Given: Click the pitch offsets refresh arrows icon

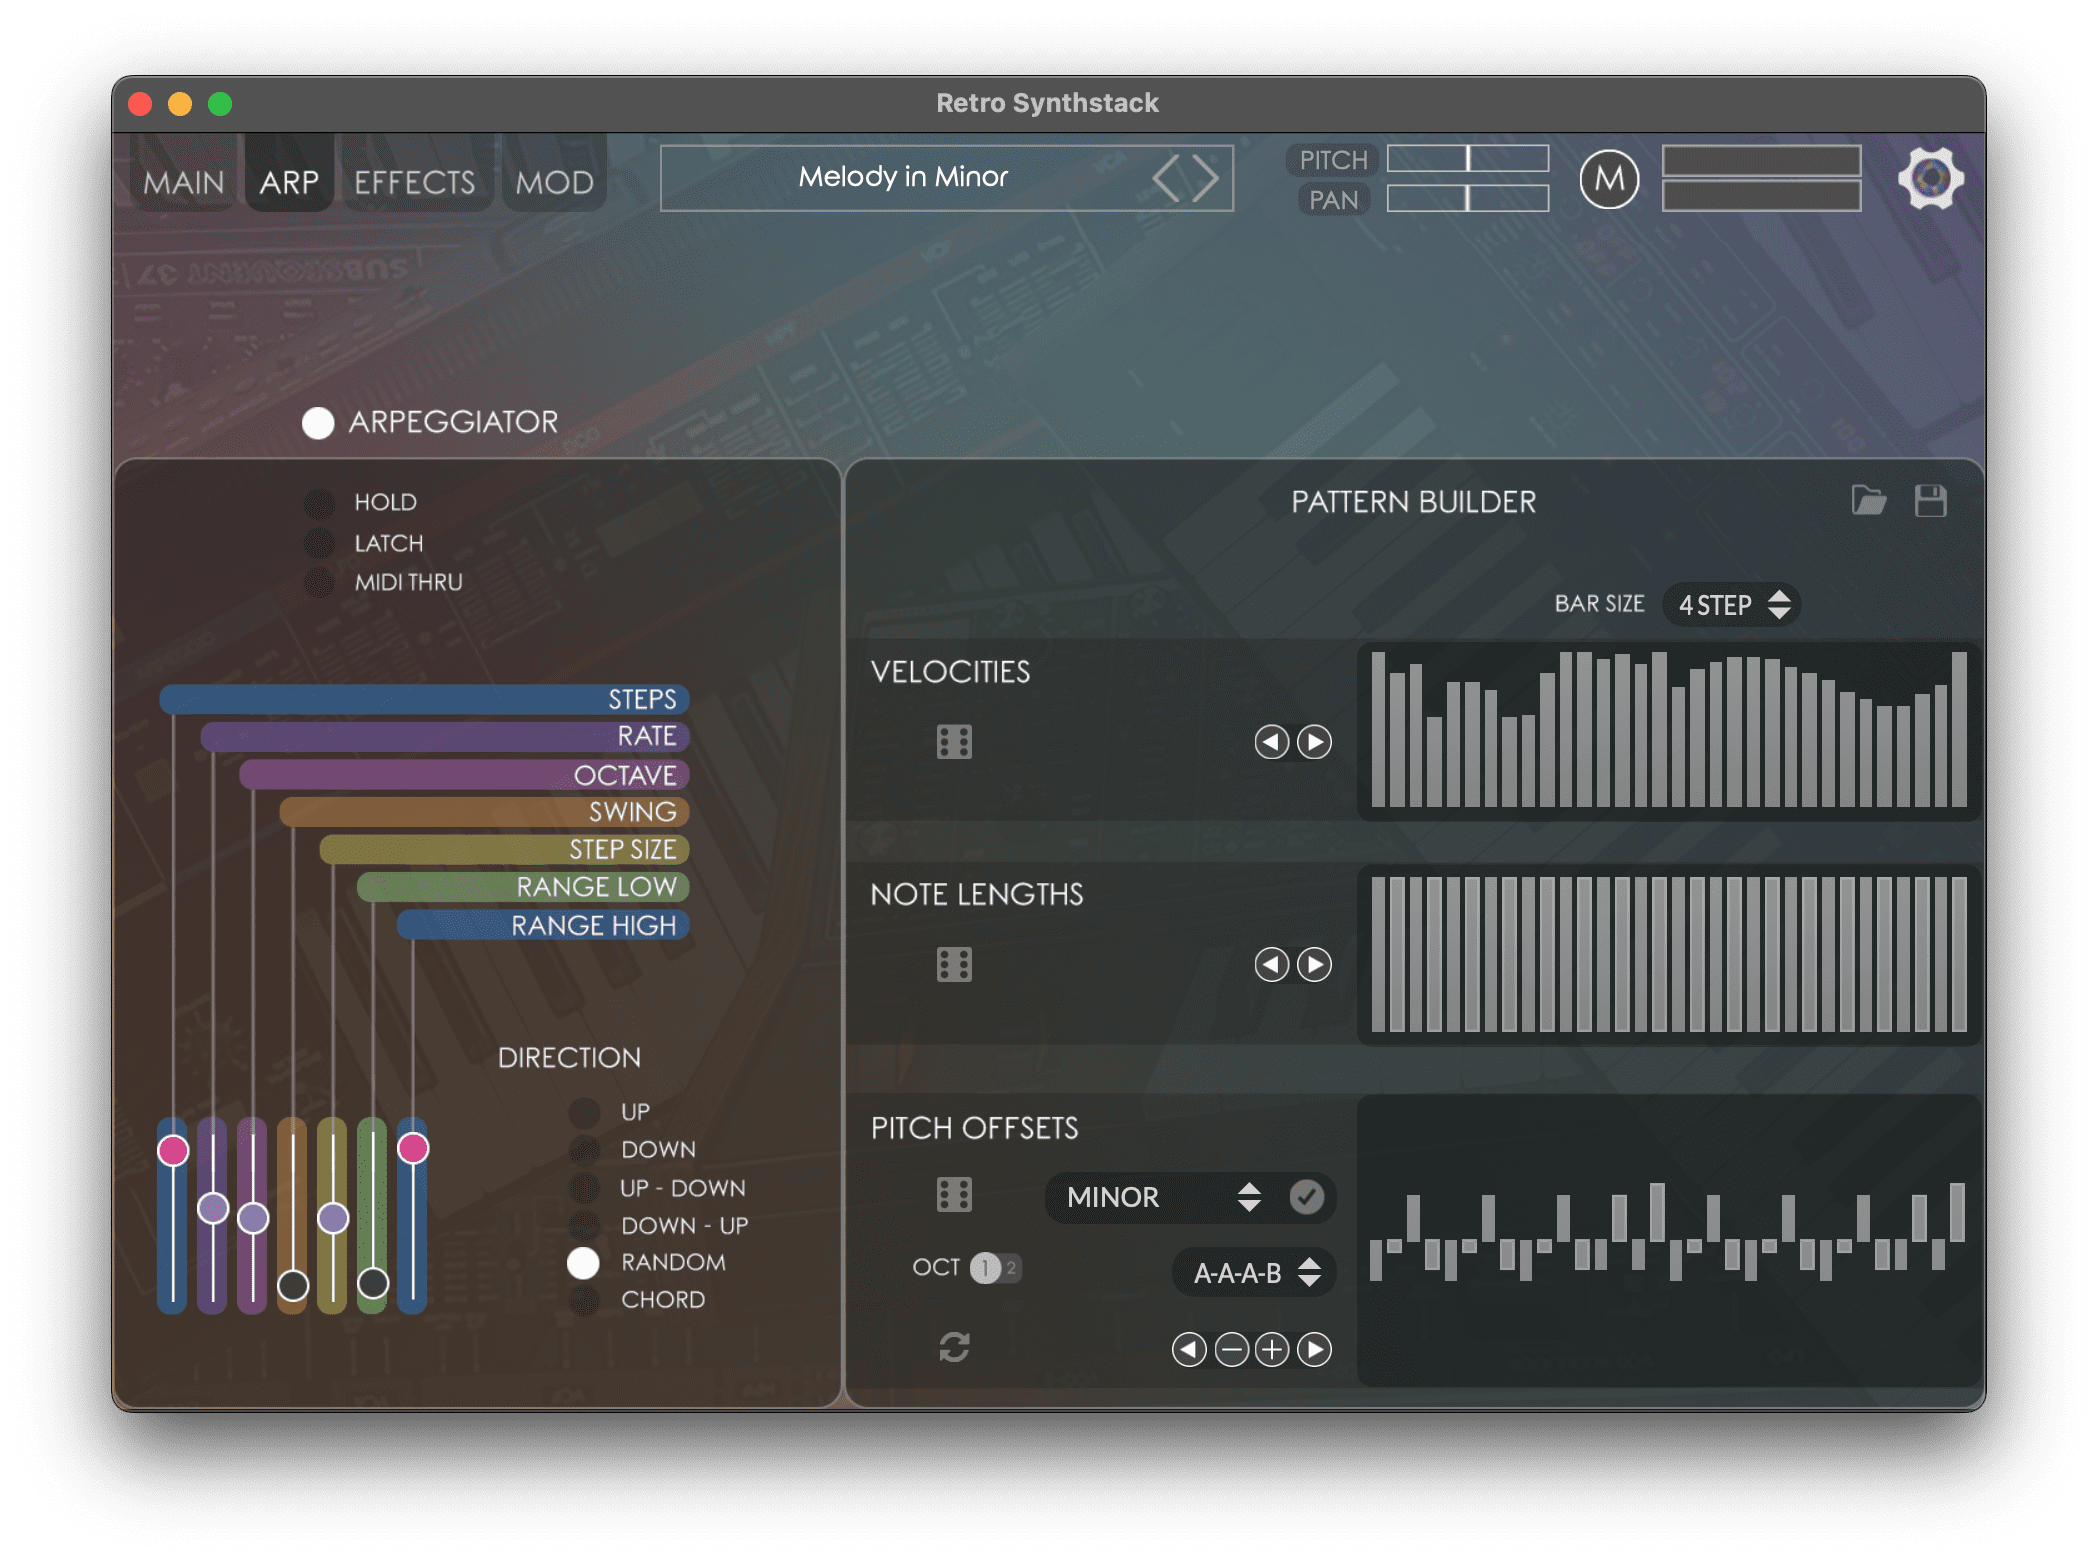Looking at the screenshot, I should pyautogui.click(x=954, y=1347).
